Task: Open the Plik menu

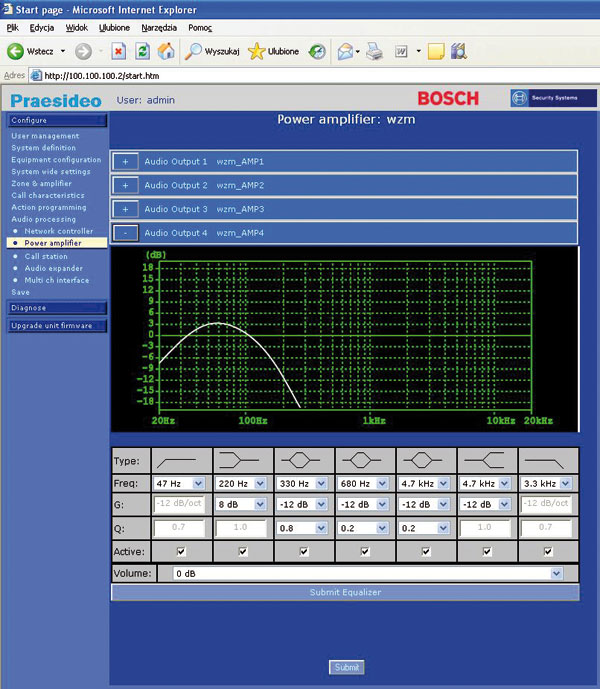Action: tap(12, 28)
